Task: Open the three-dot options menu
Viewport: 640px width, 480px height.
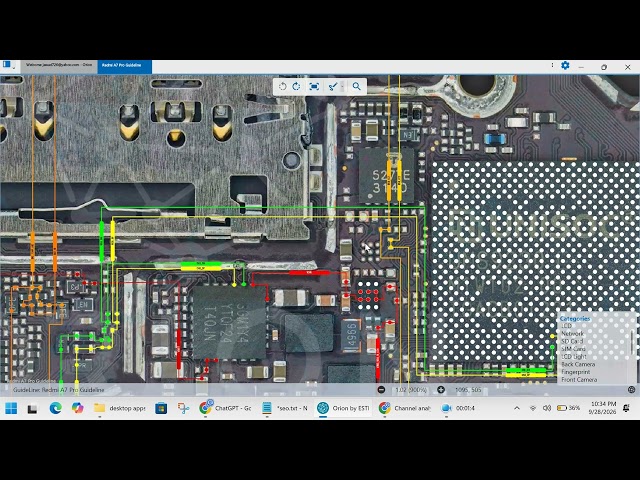Action: [x=552, y=65]
